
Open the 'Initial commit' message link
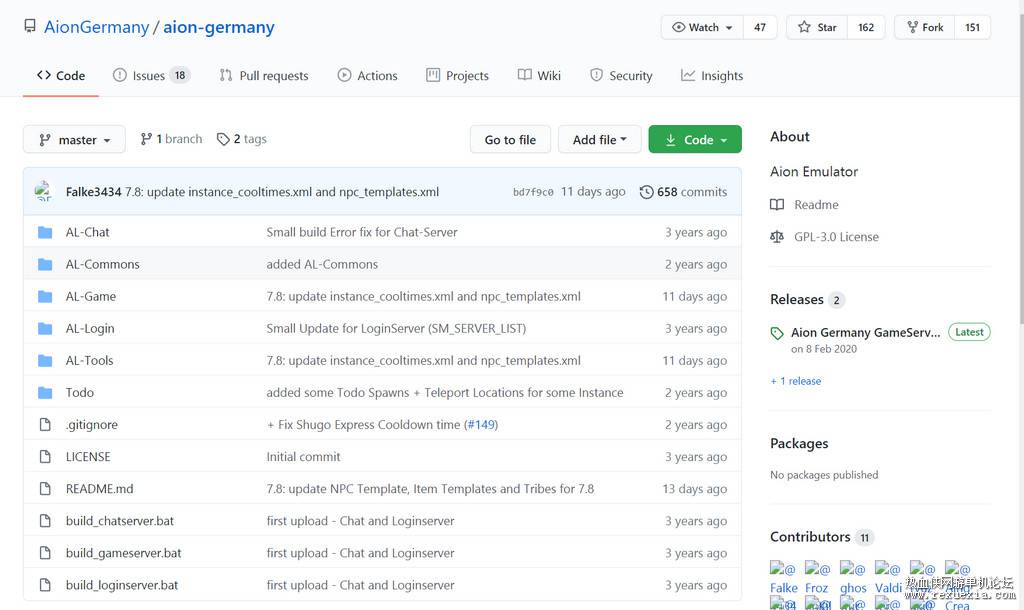(303, 457)
